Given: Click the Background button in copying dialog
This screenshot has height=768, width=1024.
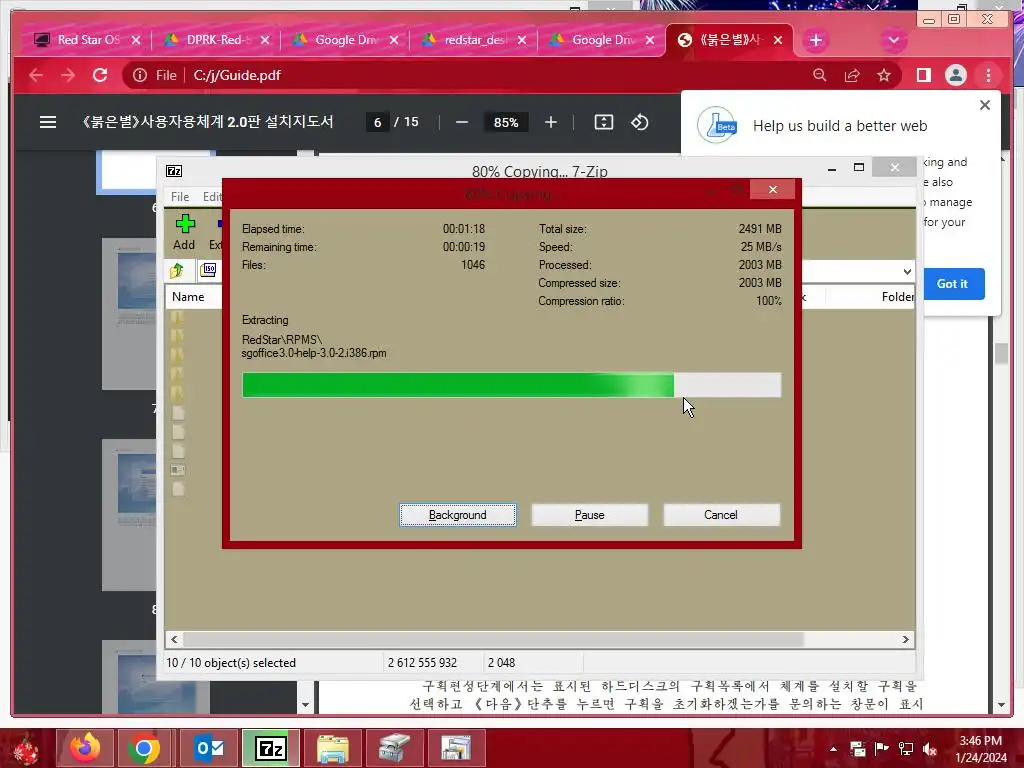Looking at the screenshot, I should [x=458, y=515].
